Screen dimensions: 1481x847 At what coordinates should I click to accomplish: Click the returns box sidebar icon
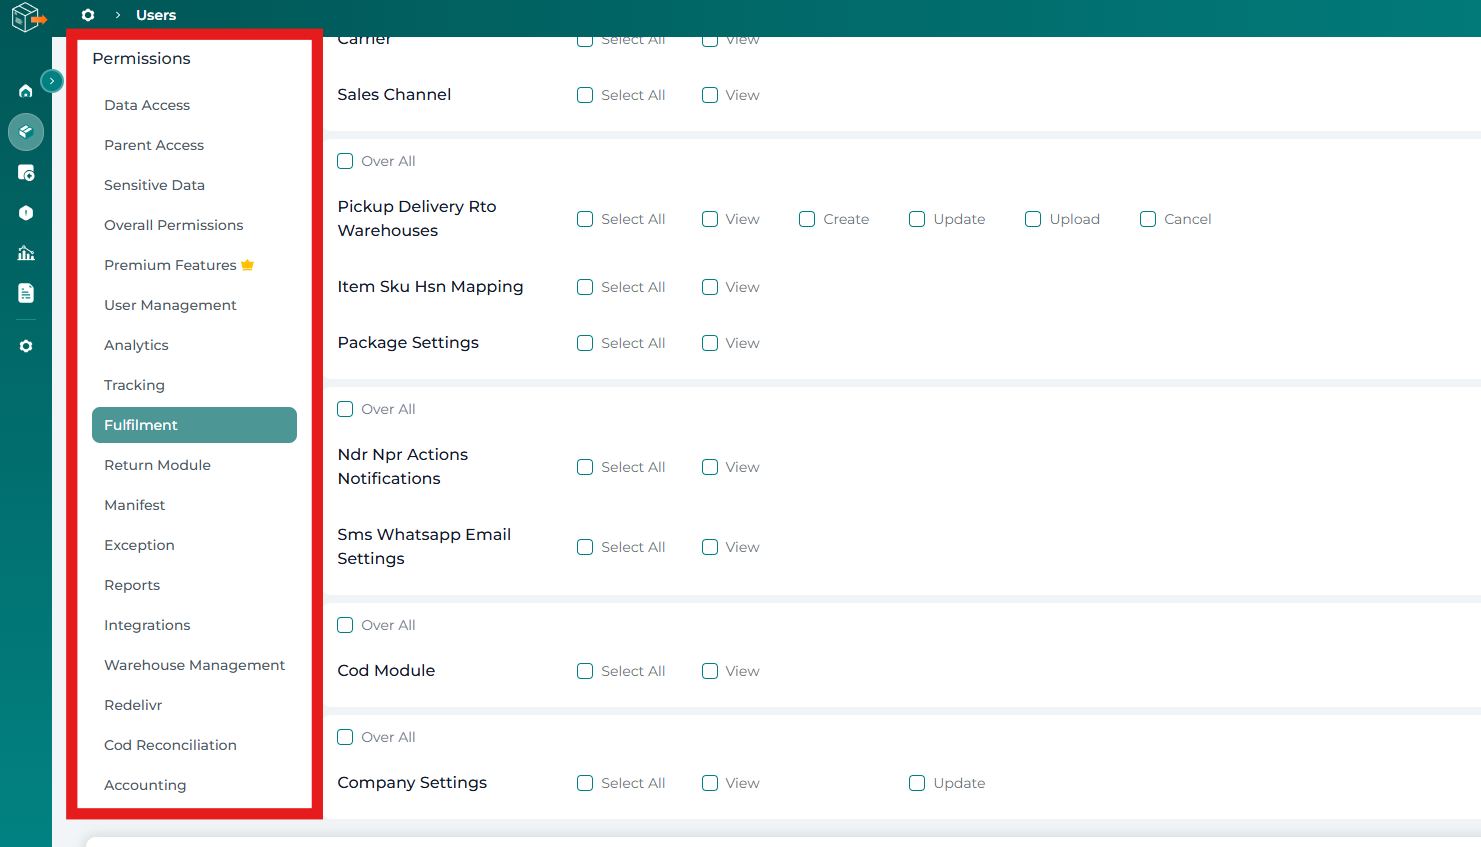click(26, 173)
